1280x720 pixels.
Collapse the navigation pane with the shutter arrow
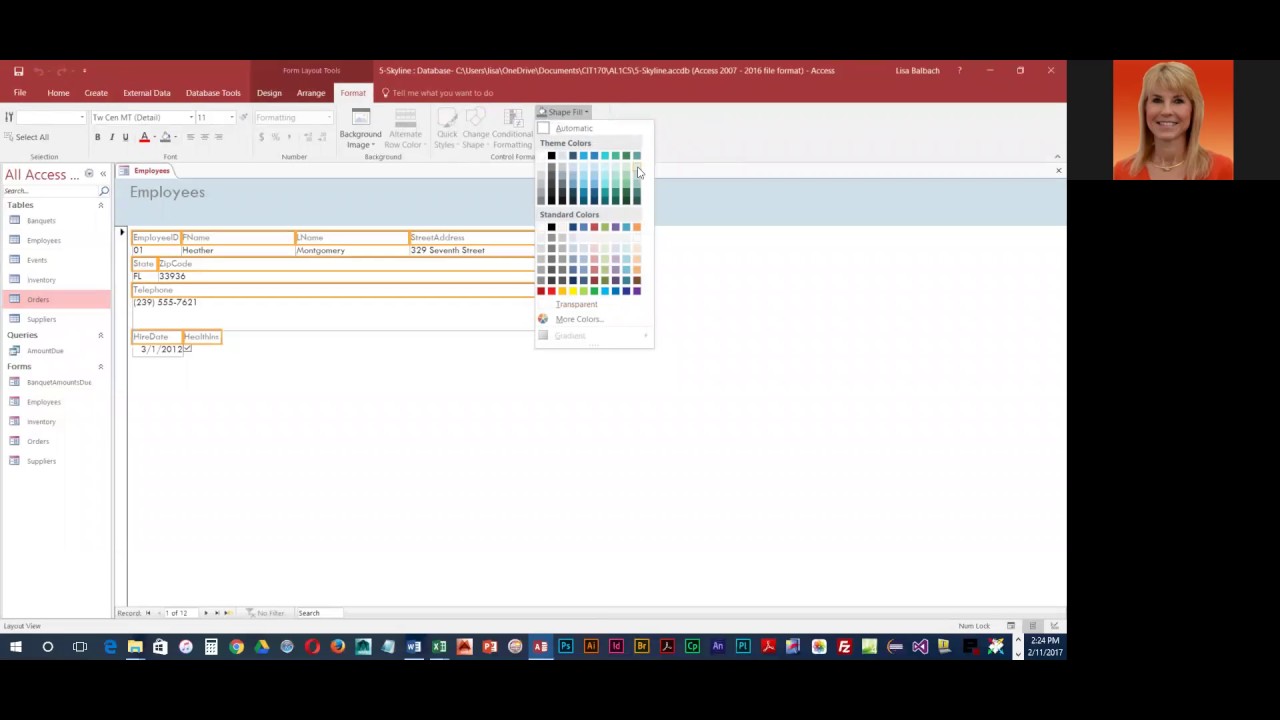point(102,174)
